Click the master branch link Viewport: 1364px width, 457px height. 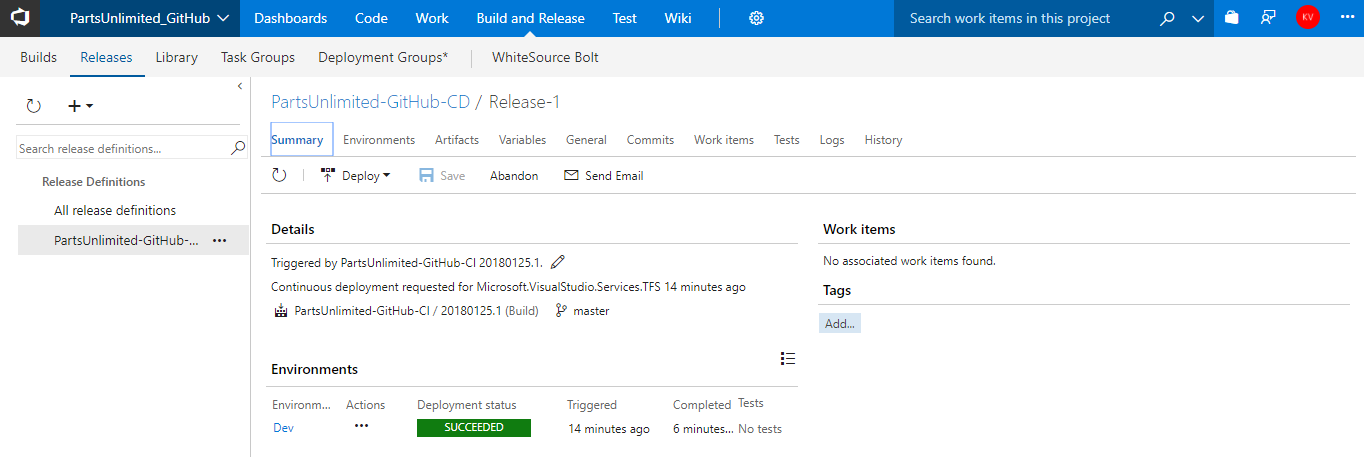(591, 311)
